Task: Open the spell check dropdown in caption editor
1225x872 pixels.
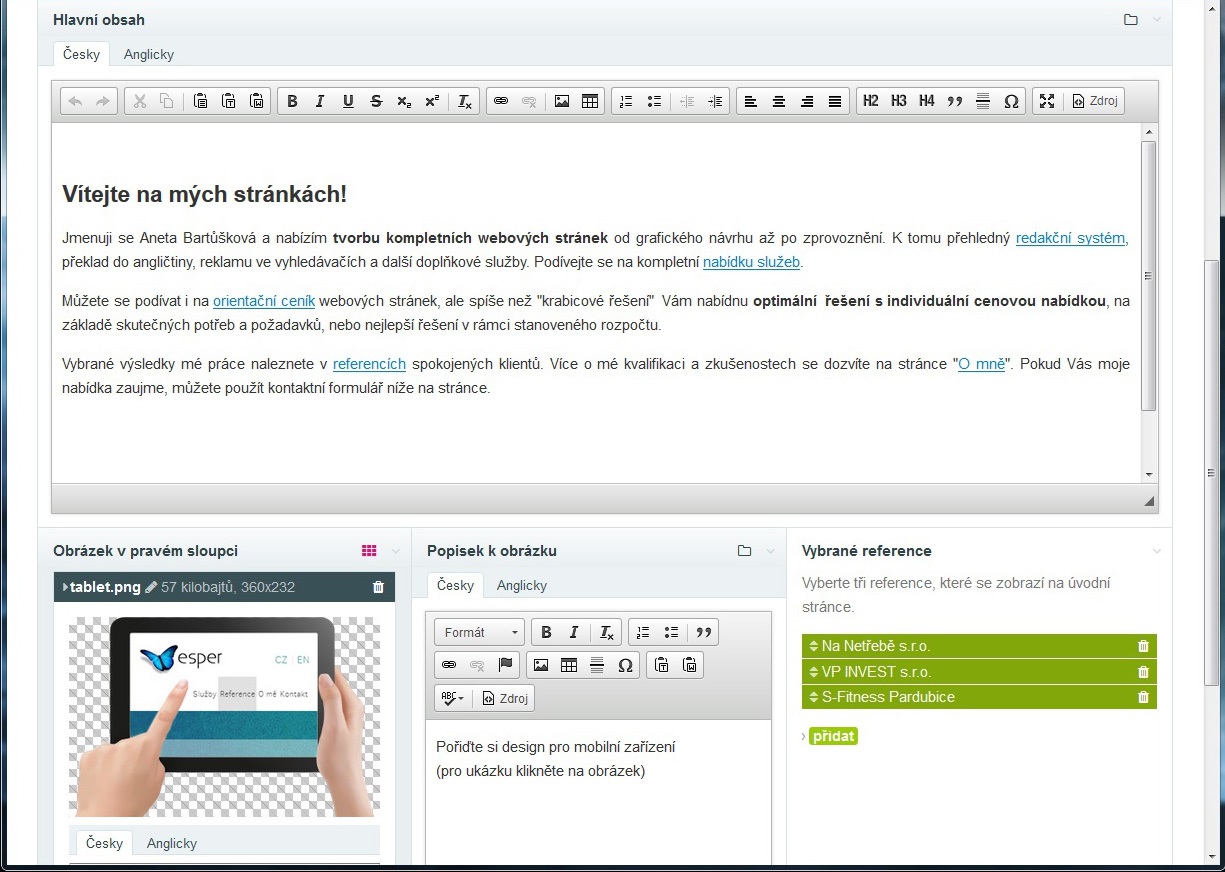Action: tap(452, 698)
